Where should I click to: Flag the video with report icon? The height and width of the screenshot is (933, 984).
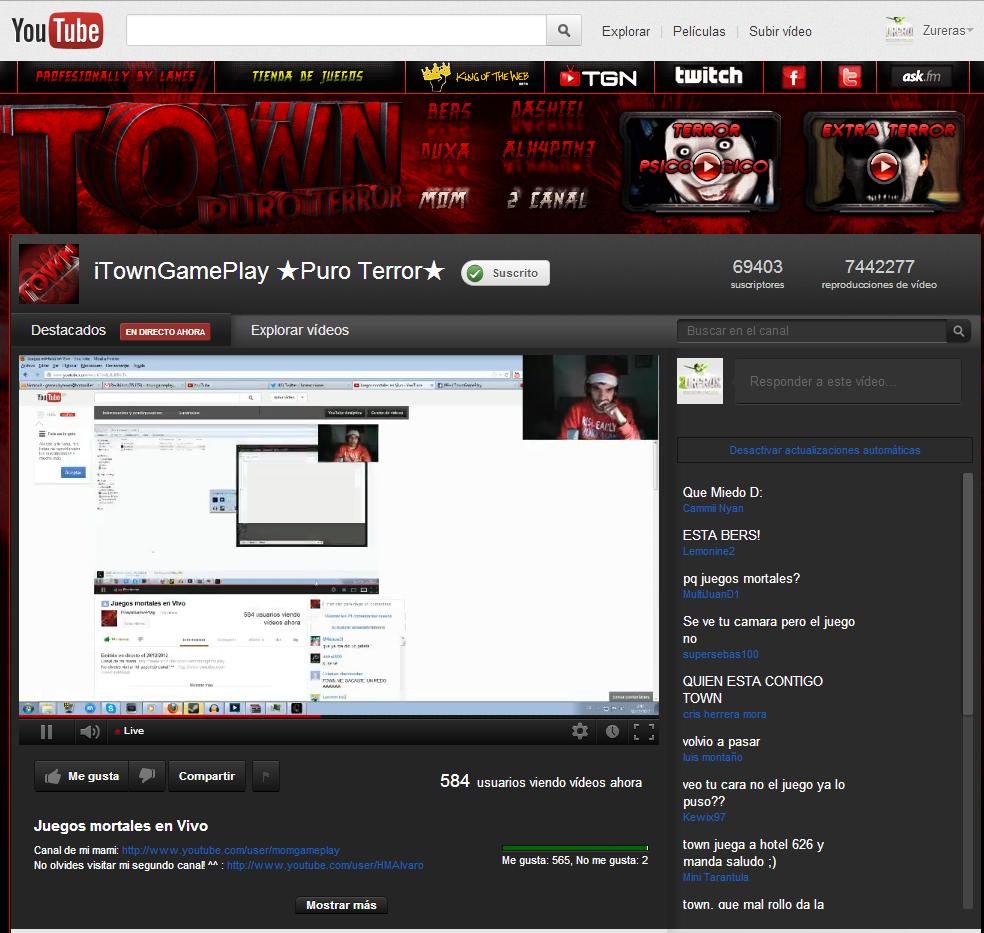[x=266, y=776]
